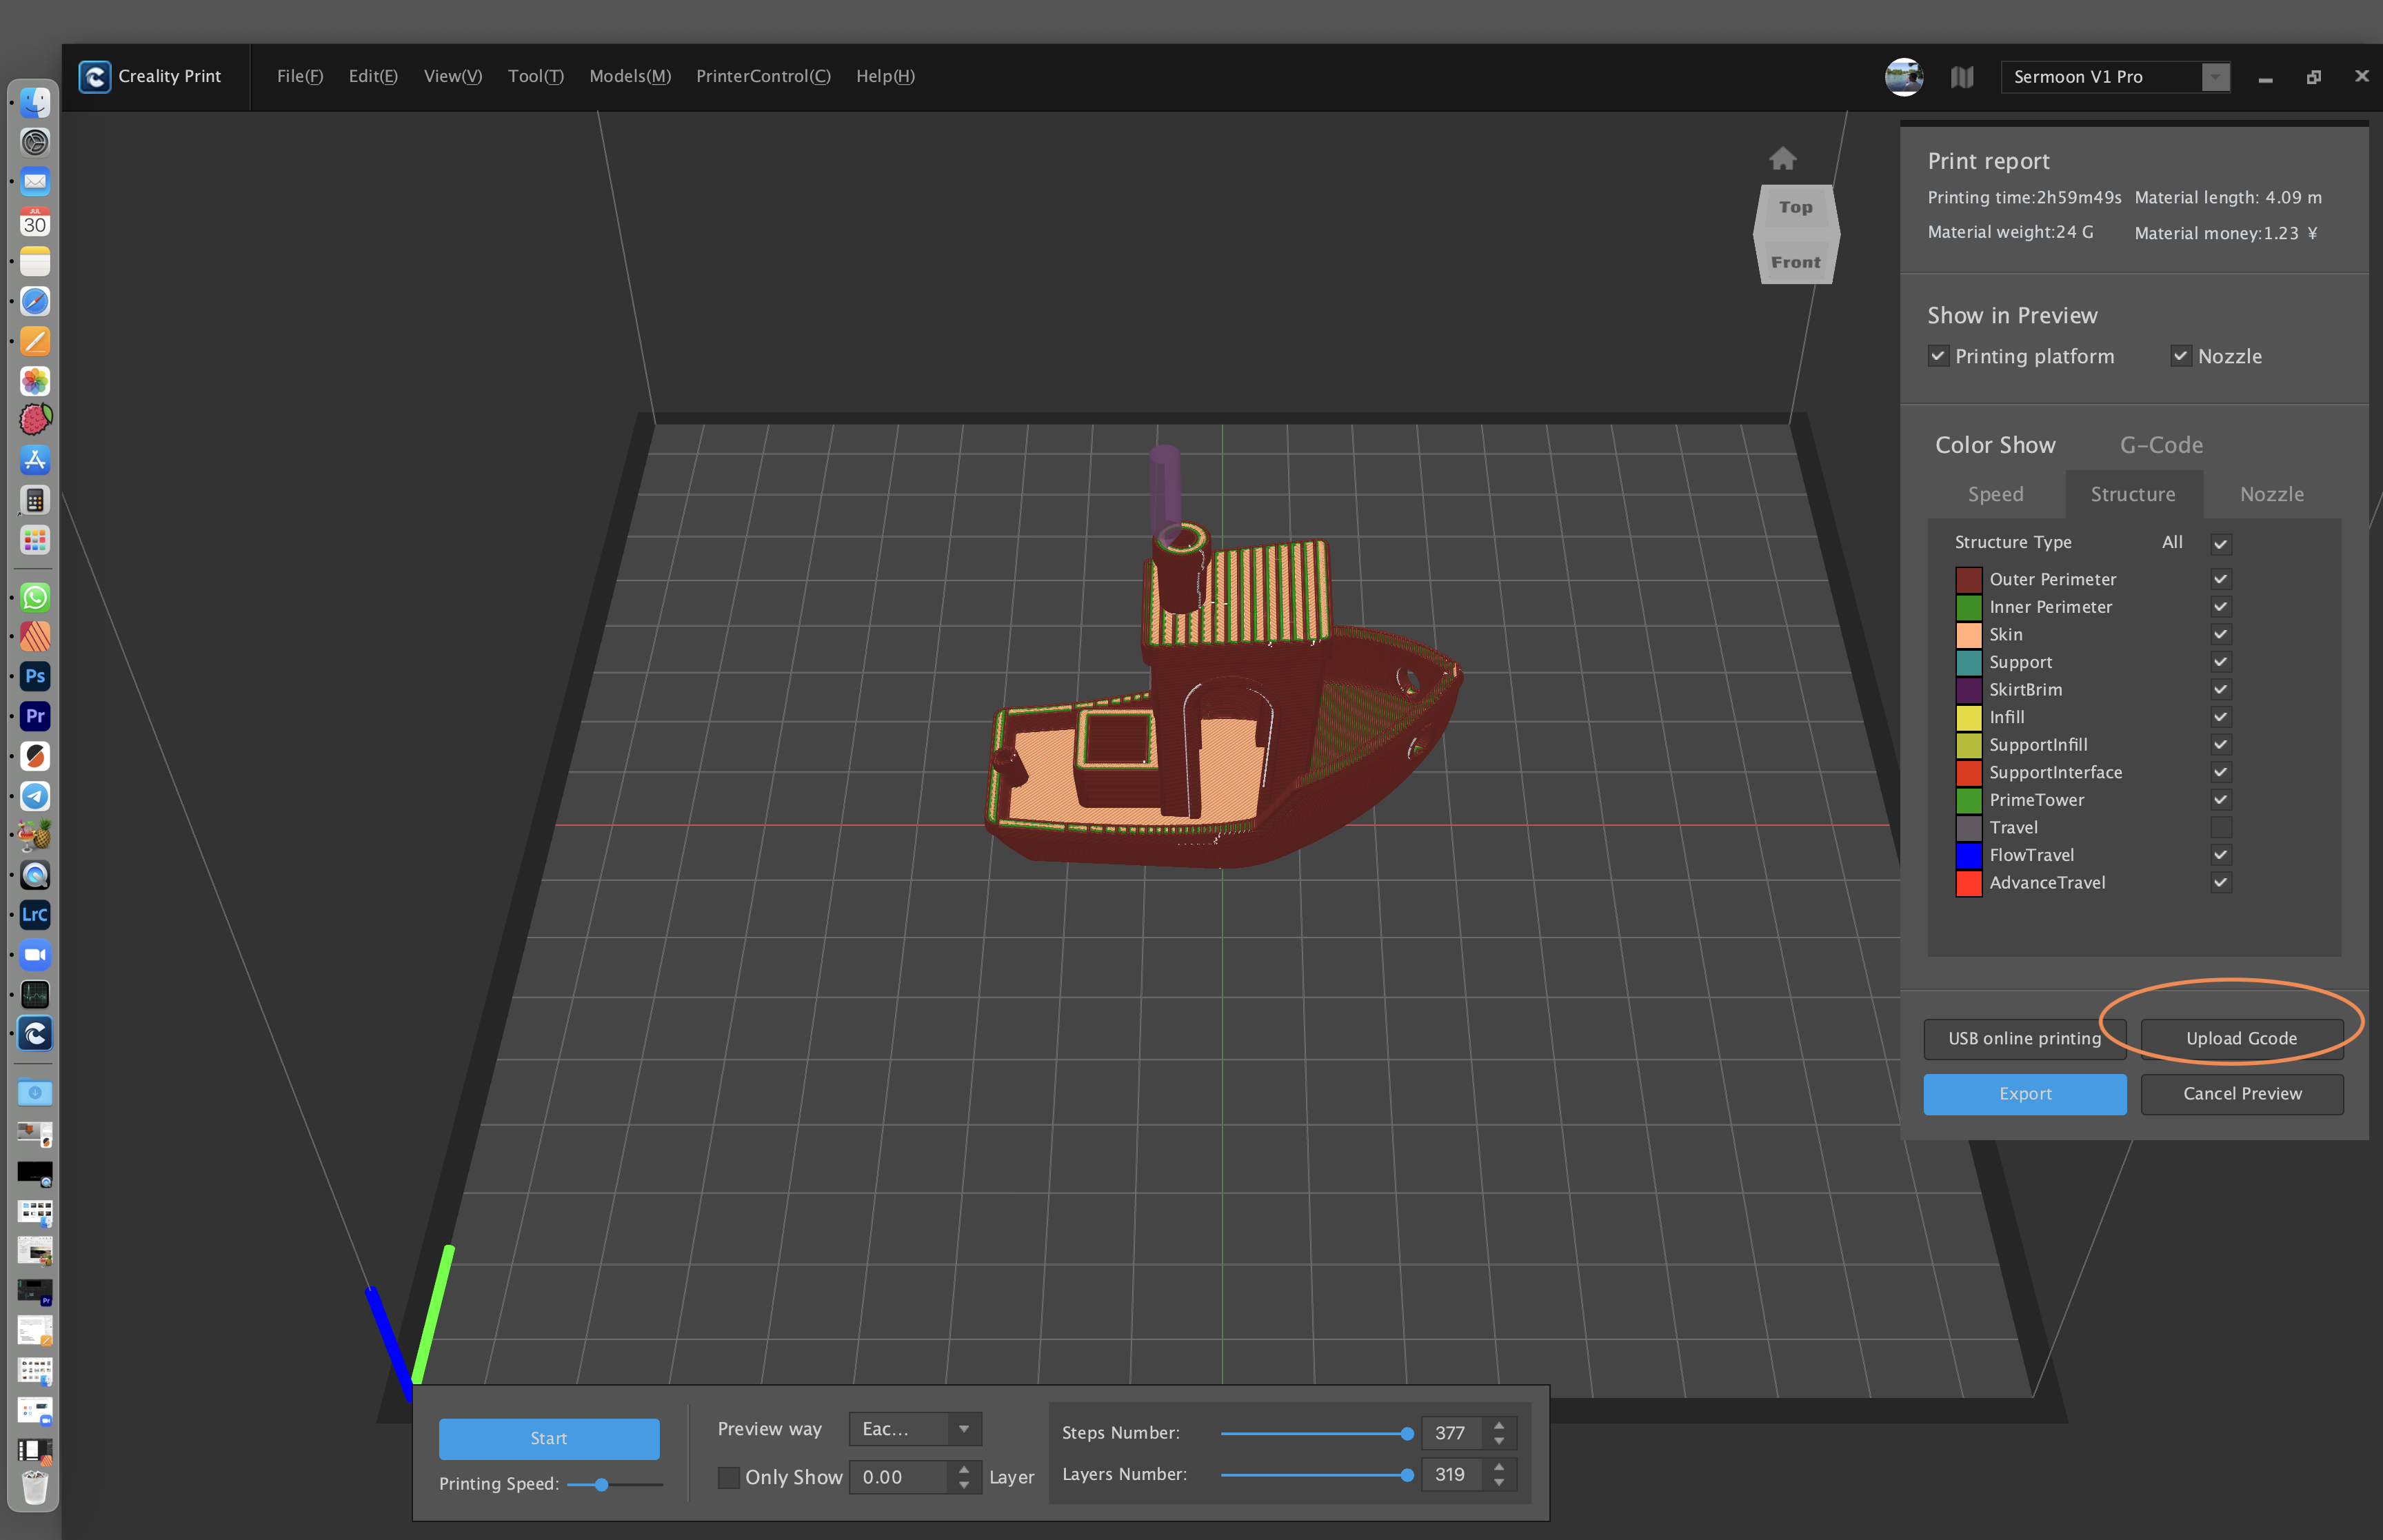Click the Front face of view cube
This screenshot has height=1540, width=2383.
1795,262
